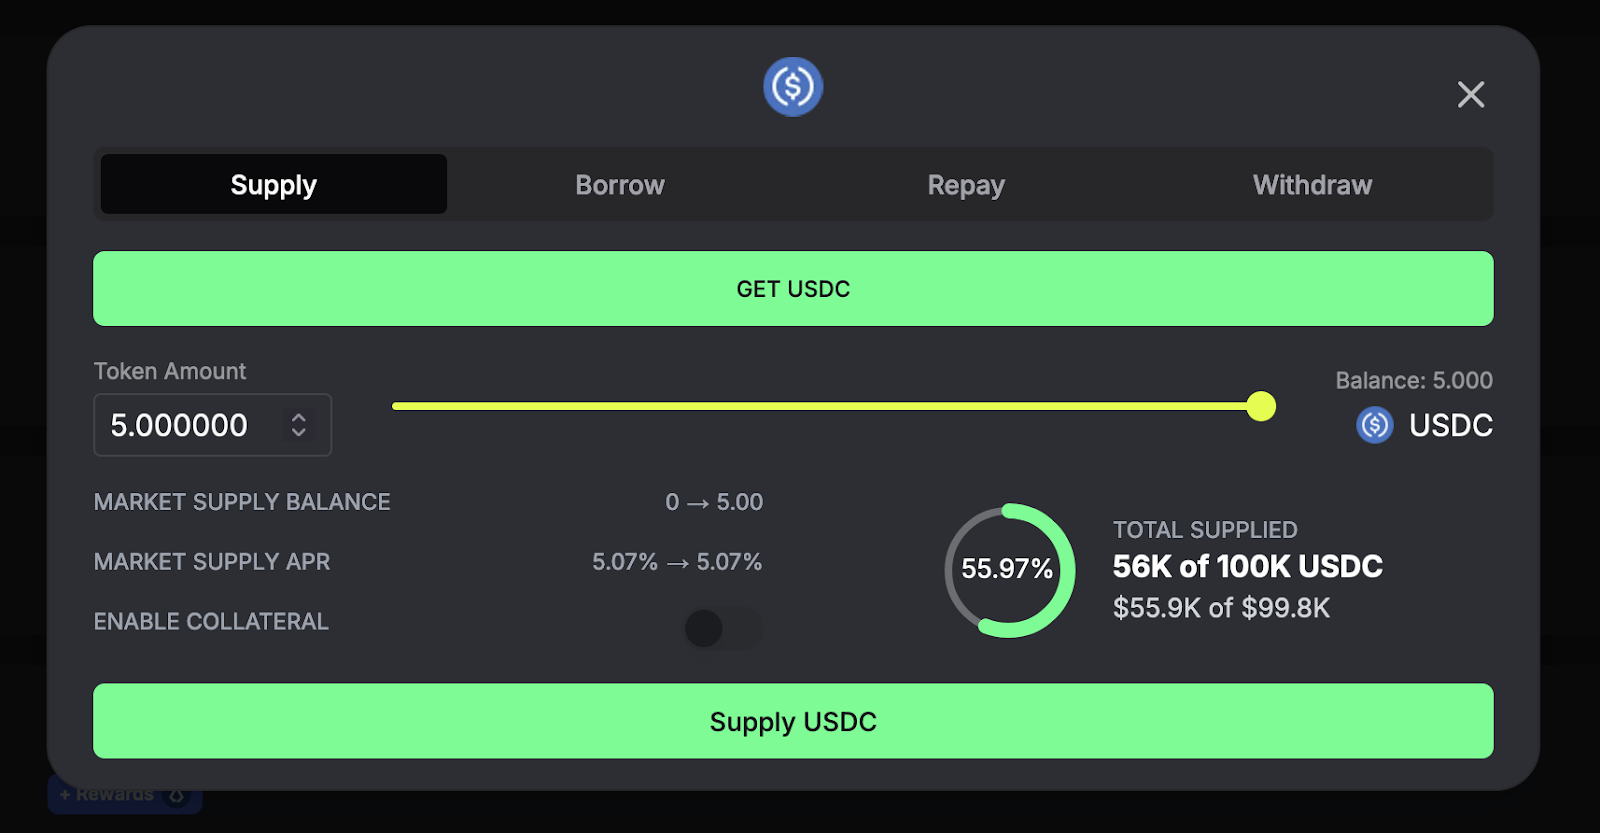The width and height of the screenshot is (1600, 833).
Task: Return to the Supply tab
Action: pos(272,184)
